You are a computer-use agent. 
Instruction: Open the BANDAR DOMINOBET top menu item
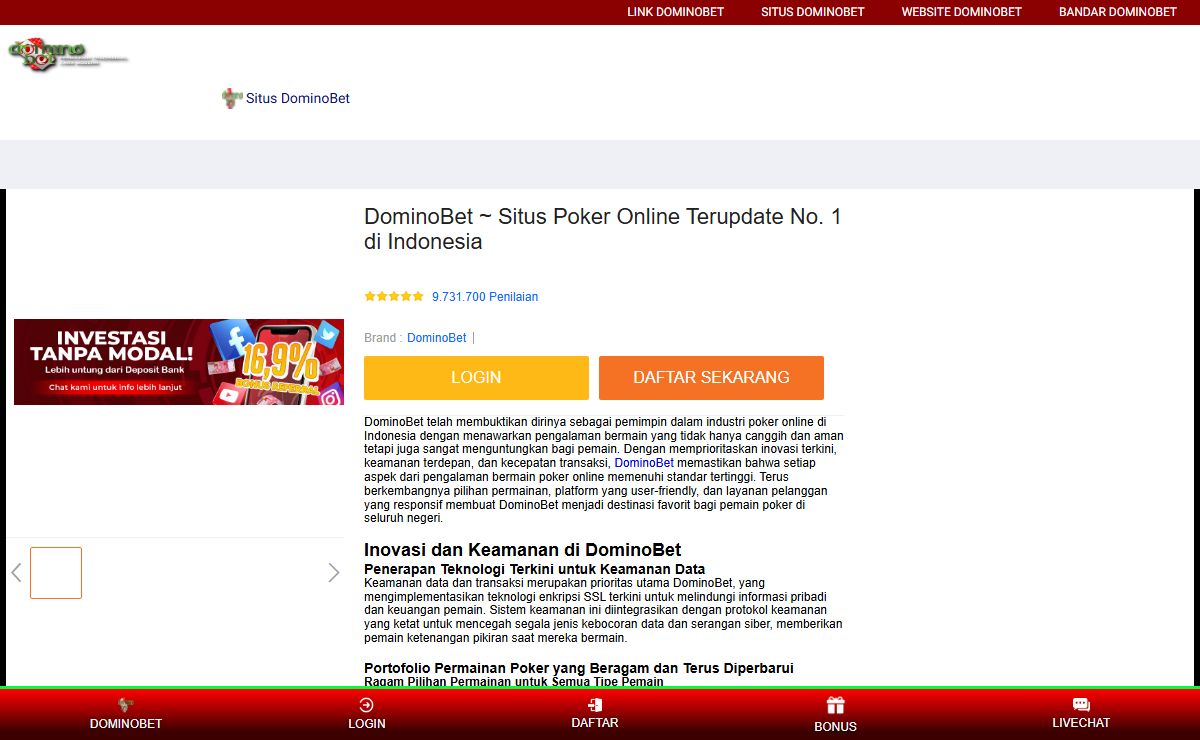point(1117,12)
